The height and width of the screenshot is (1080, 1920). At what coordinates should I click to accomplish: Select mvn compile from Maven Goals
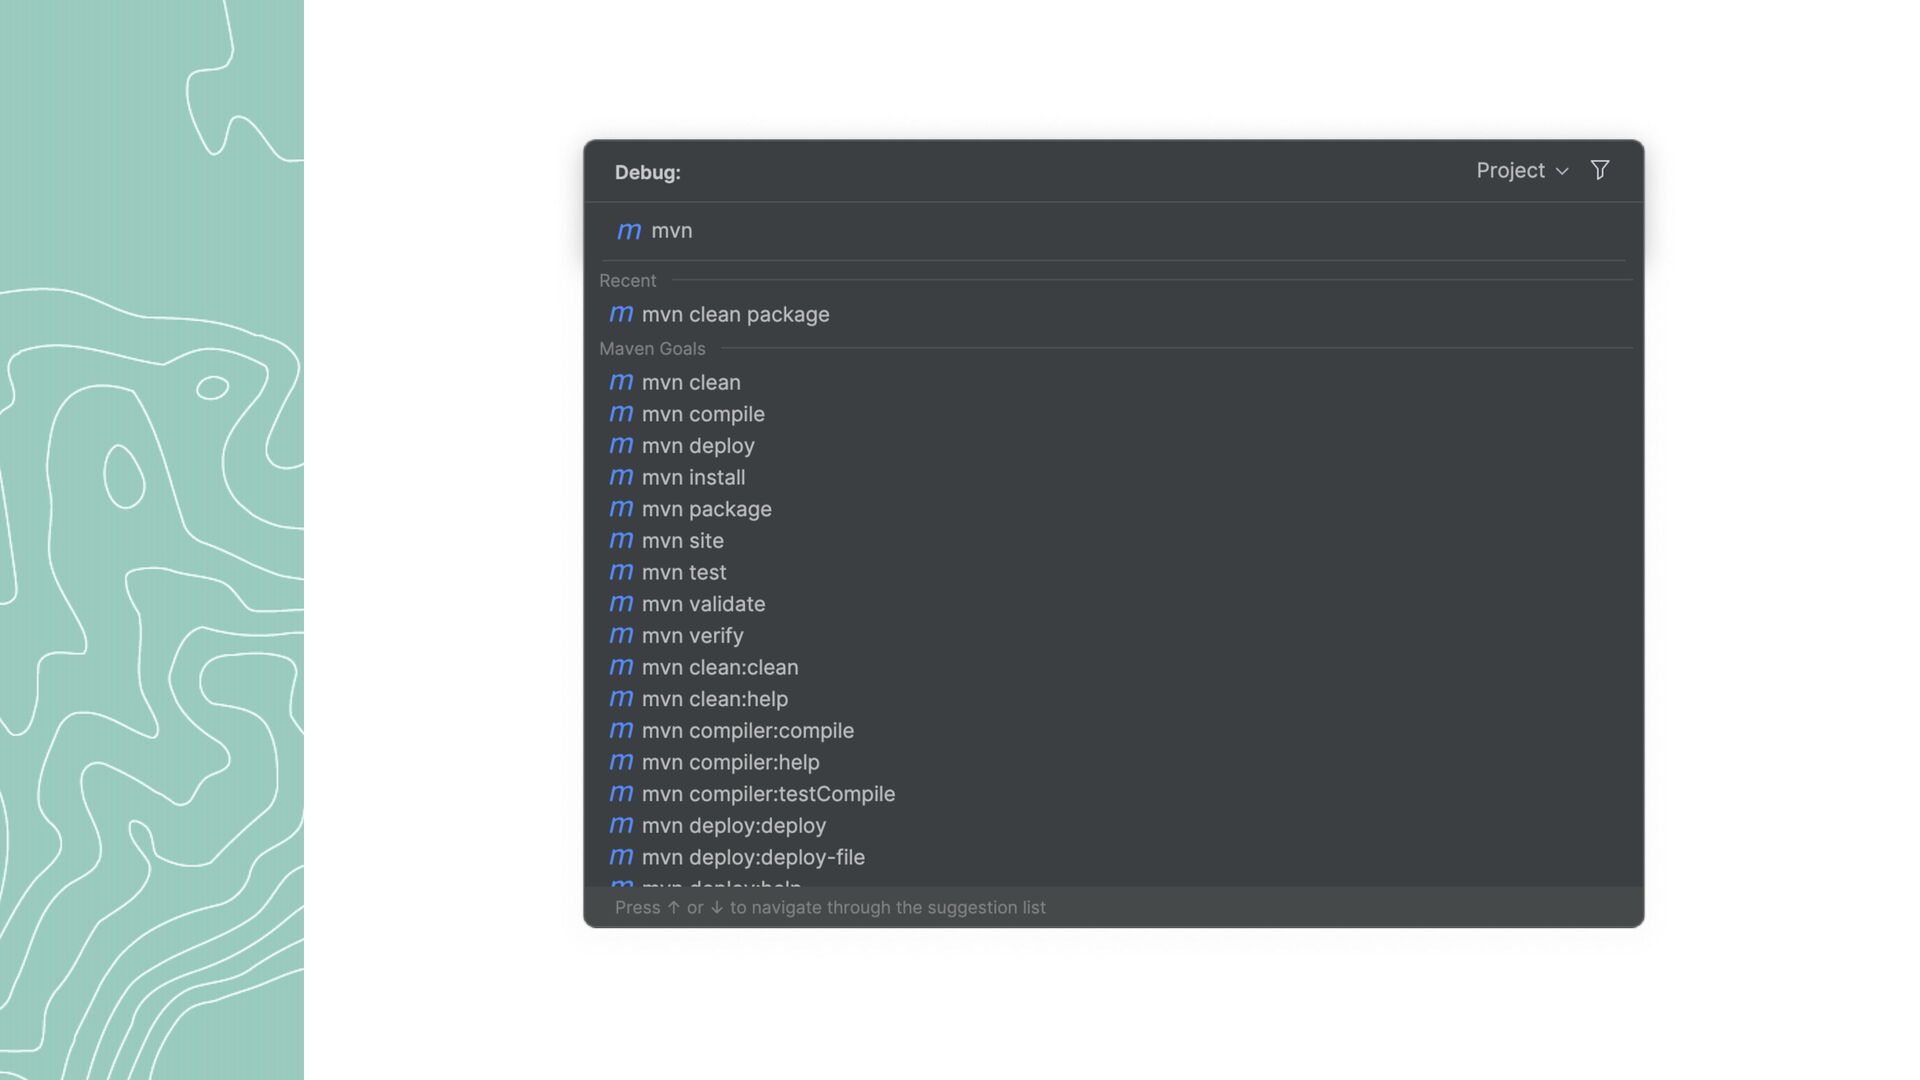click(702, 414)
